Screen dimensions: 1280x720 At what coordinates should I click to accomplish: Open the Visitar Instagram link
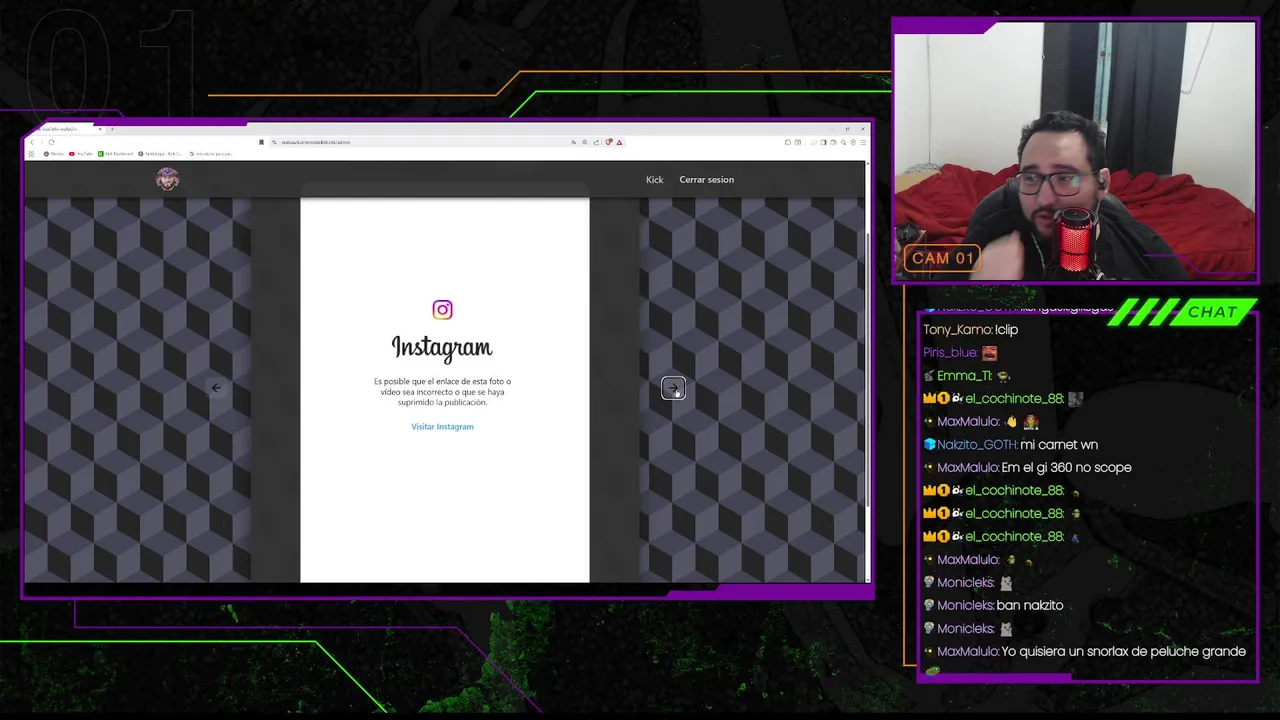[x=442, y=427]
